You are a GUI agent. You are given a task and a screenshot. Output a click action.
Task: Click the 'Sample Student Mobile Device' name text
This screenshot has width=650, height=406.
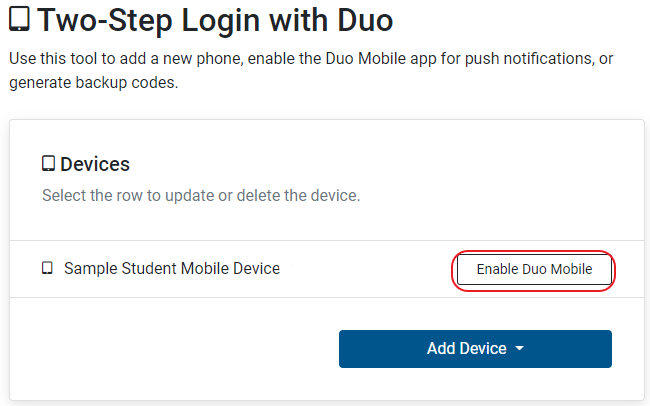click(172, 269)
